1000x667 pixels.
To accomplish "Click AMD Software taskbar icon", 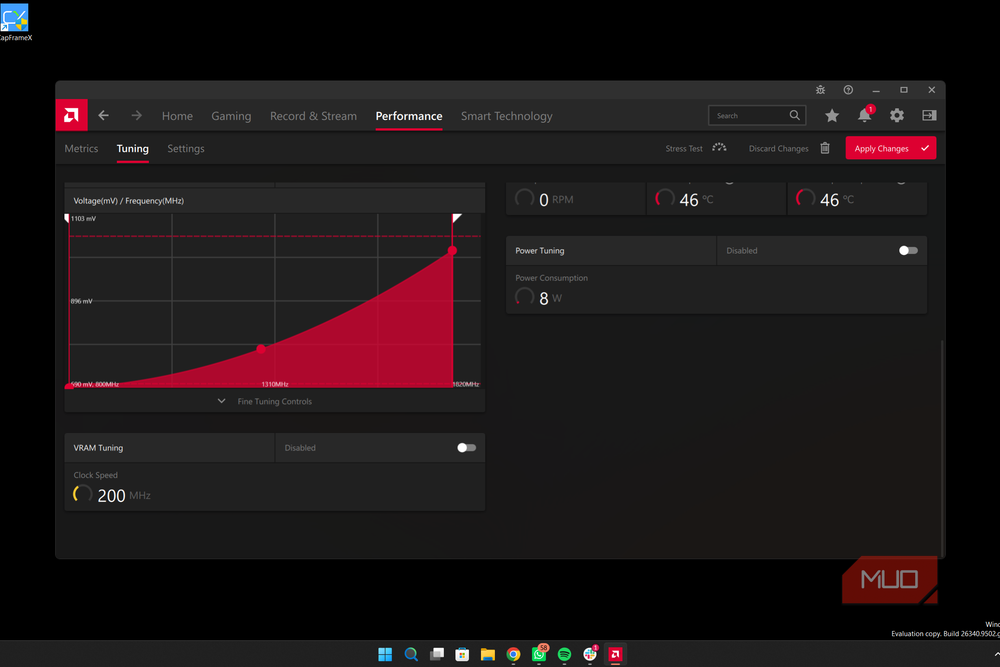I will [x=615, y=654].
